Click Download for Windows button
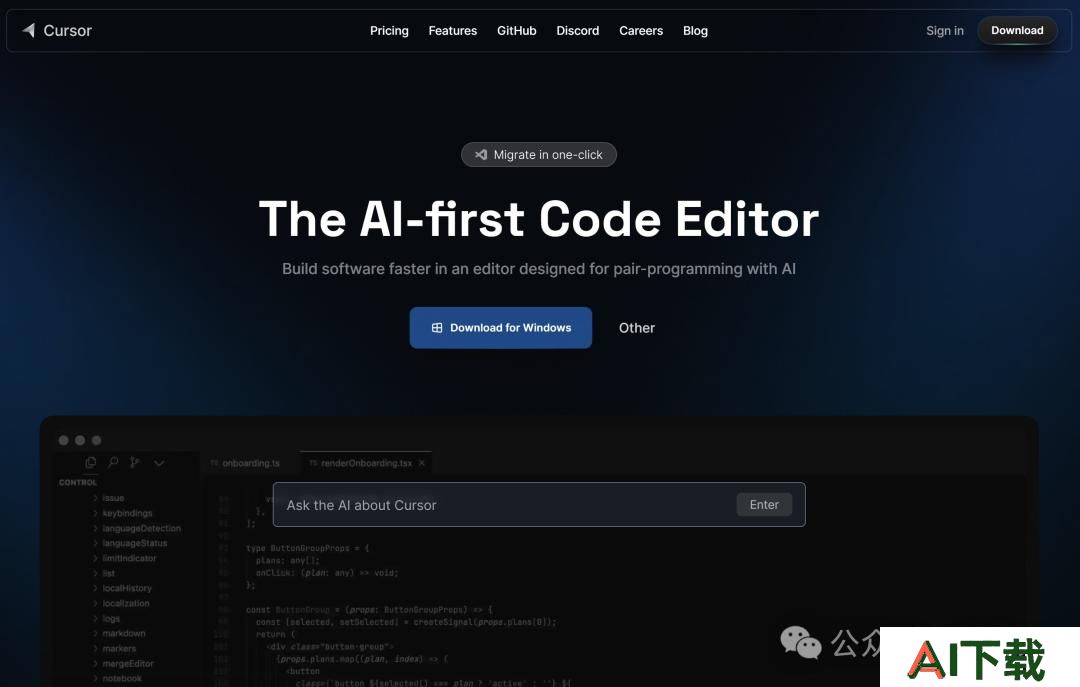This screenshot has height=687, width=1080. (501, 328)
